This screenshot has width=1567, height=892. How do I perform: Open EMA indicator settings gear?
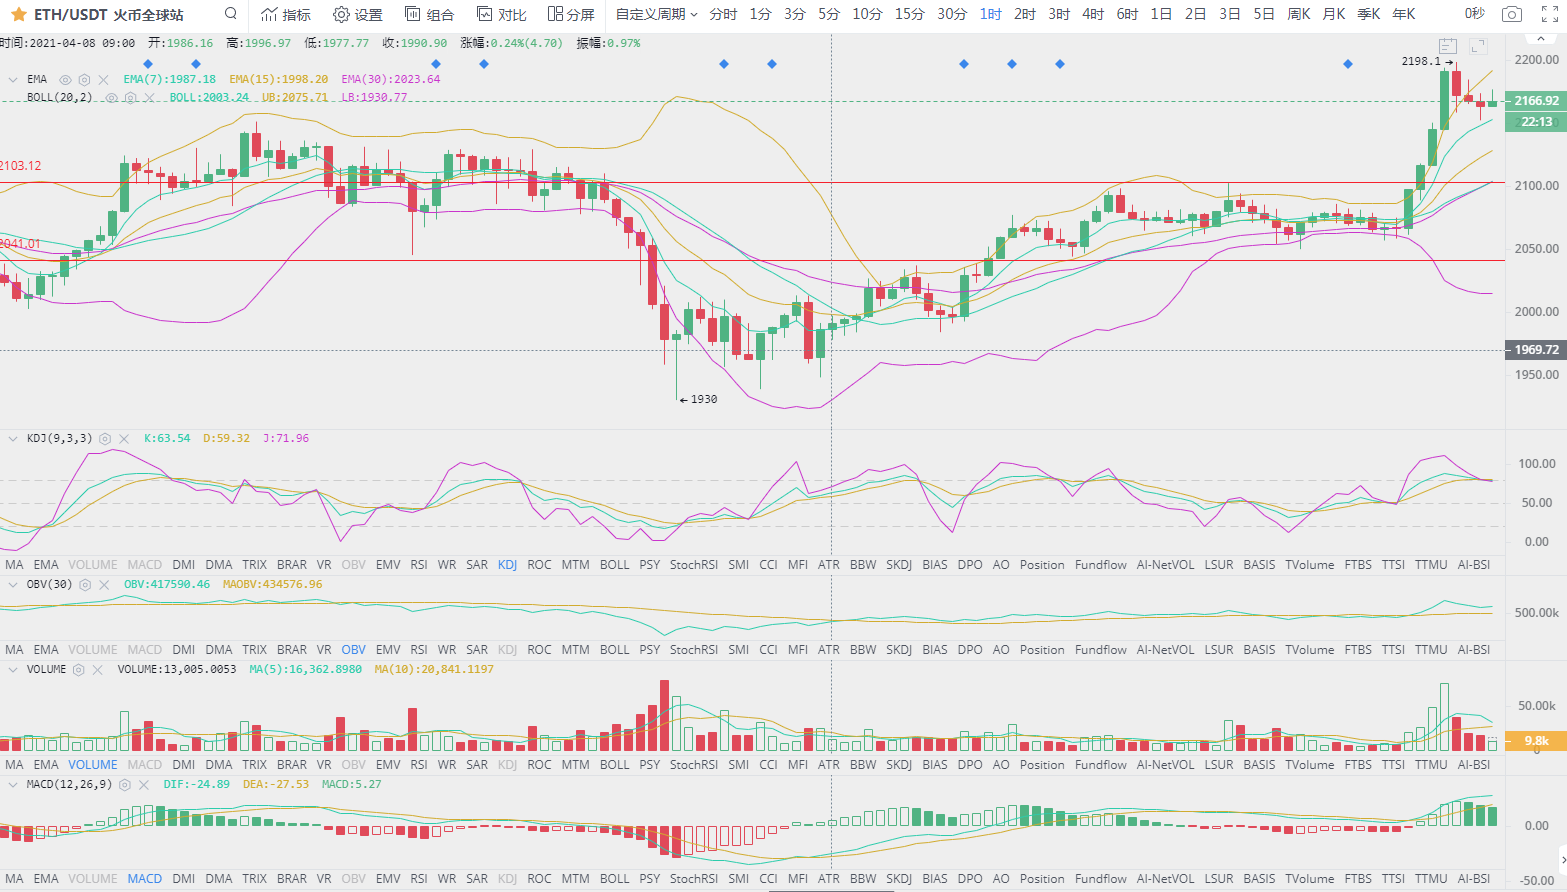tap(84, 80)
